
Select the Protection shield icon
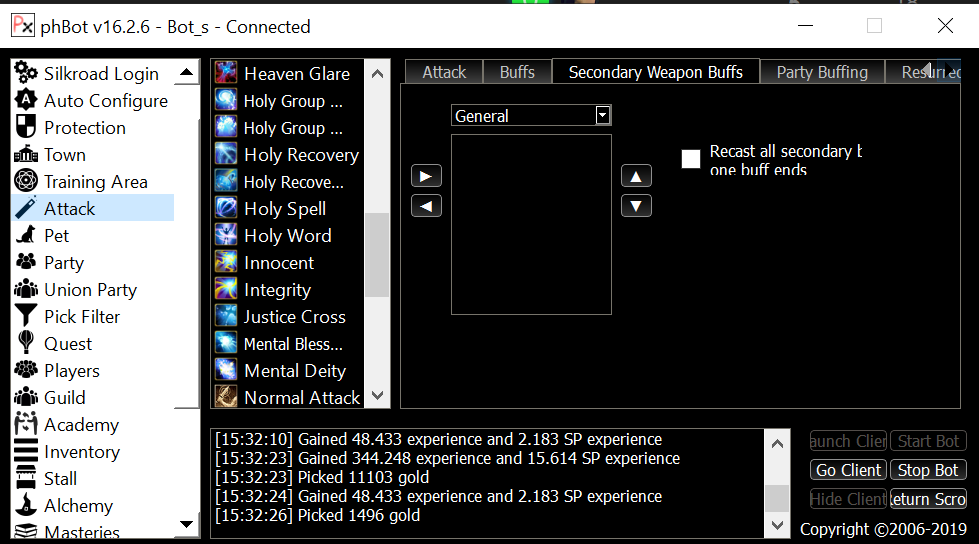(26, 128)
